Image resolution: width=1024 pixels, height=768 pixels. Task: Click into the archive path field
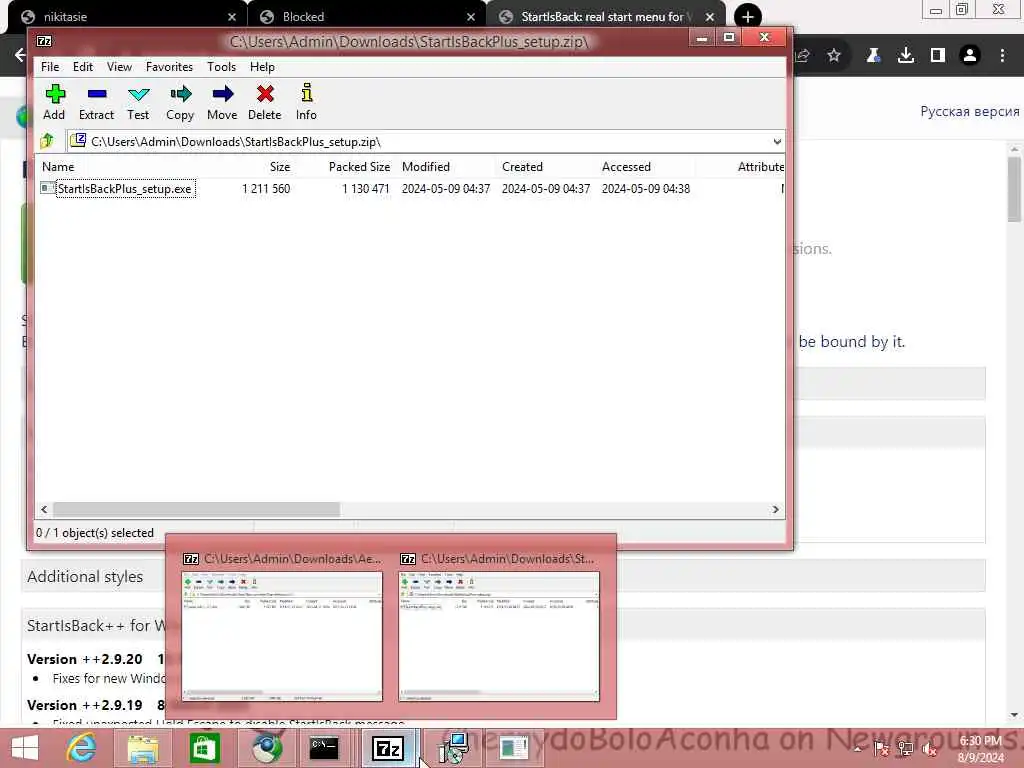pyautogui.click(x=418, y=142)
